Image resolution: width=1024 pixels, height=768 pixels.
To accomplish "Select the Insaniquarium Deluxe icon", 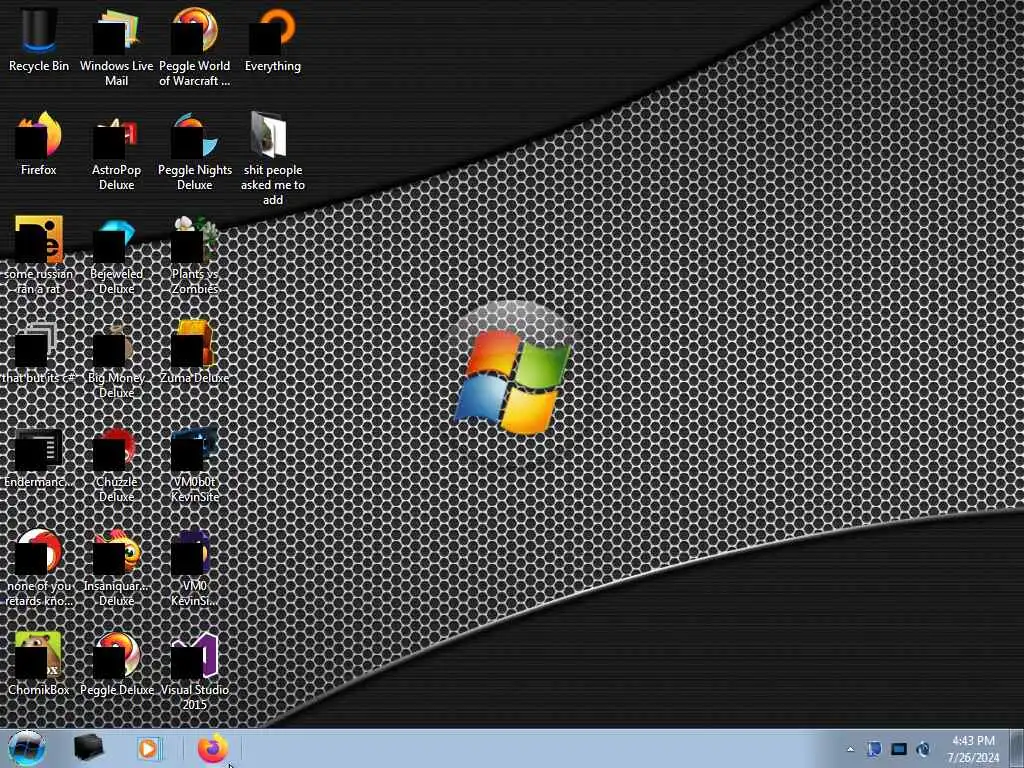I will pyautogui.click(x=116, y=567).
